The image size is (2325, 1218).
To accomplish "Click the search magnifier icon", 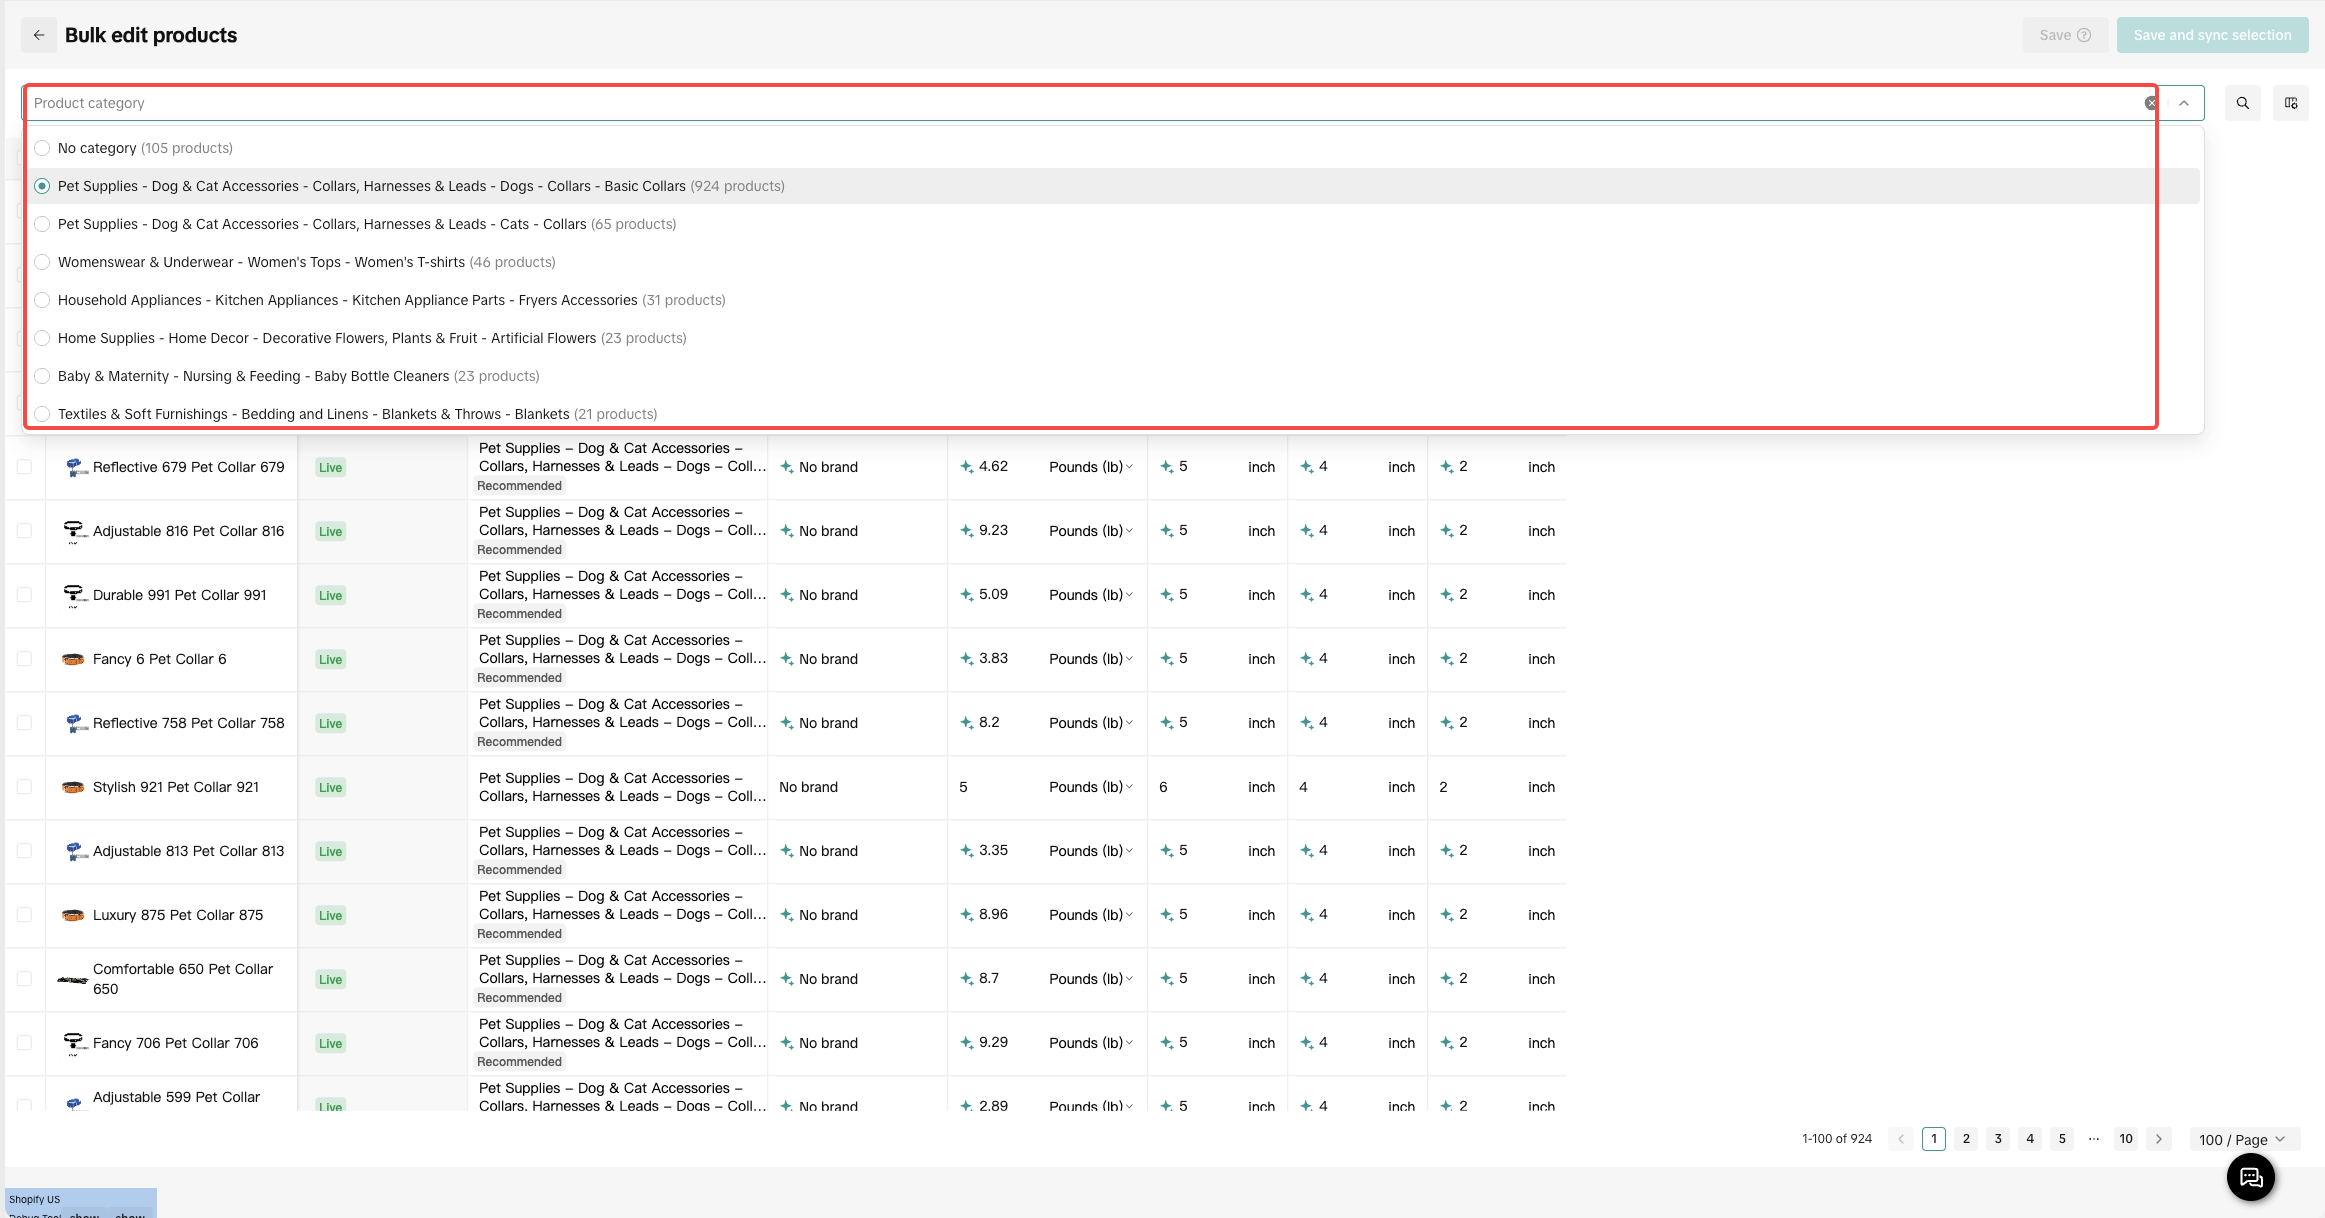I will click(x=2242, y=103).
